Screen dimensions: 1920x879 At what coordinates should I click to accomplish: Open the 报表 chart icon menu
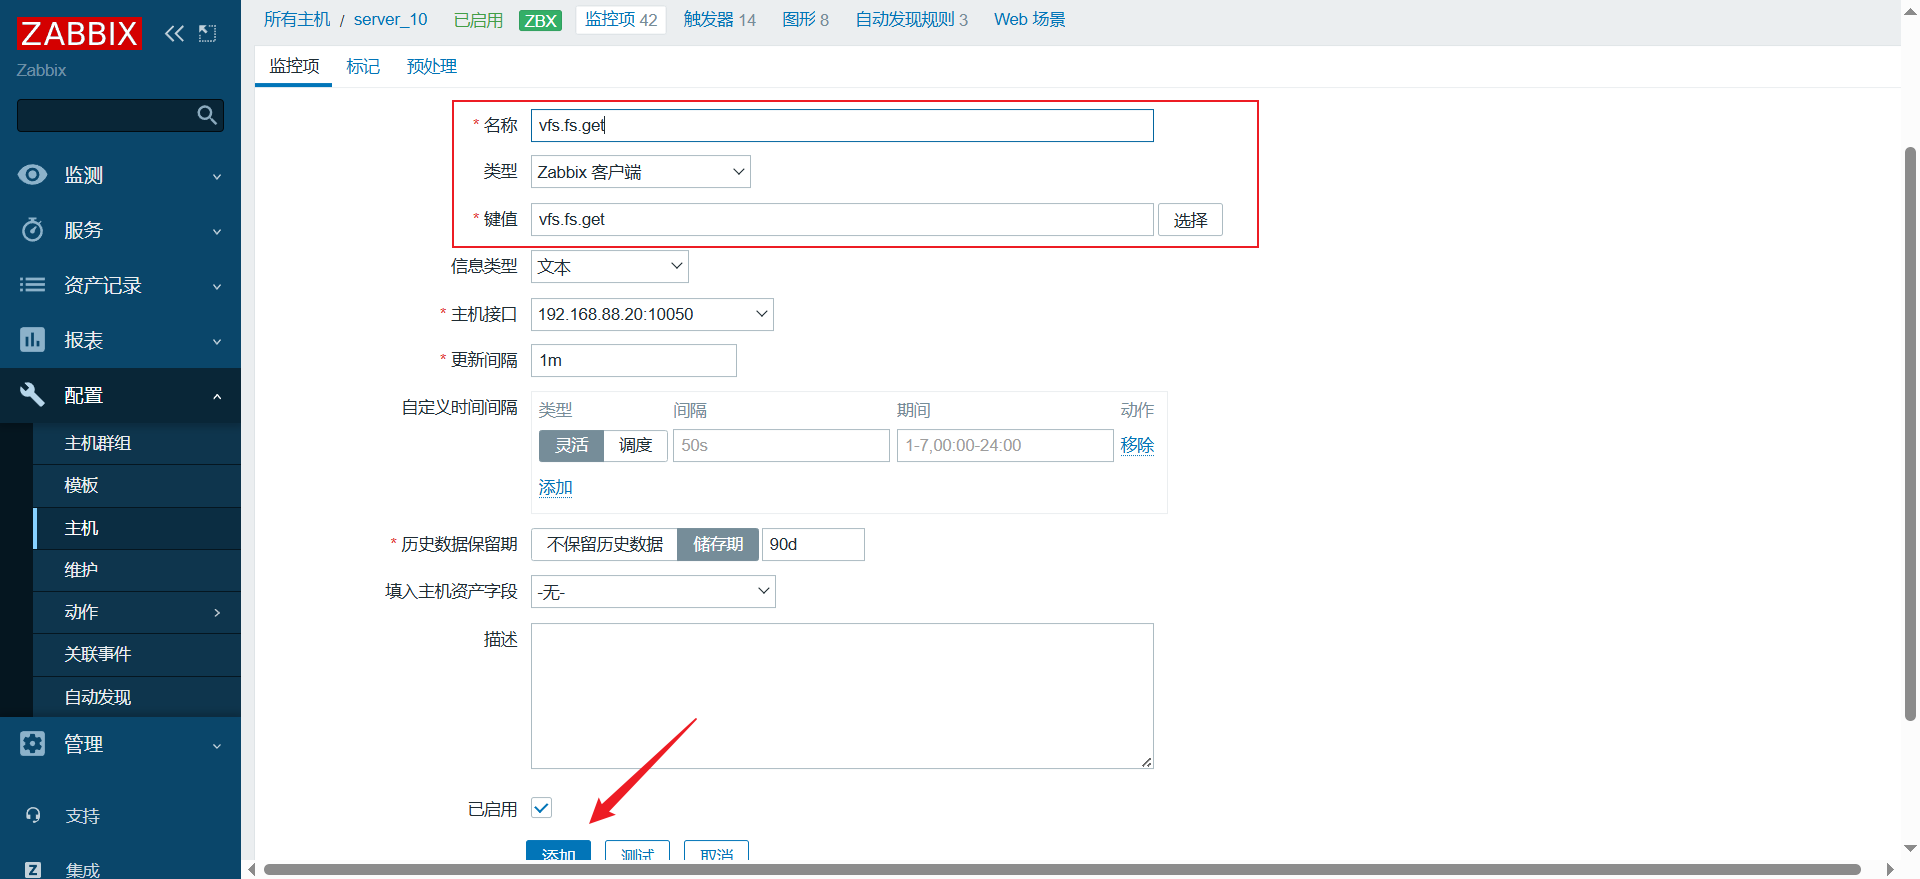click(x=32, y=340)
